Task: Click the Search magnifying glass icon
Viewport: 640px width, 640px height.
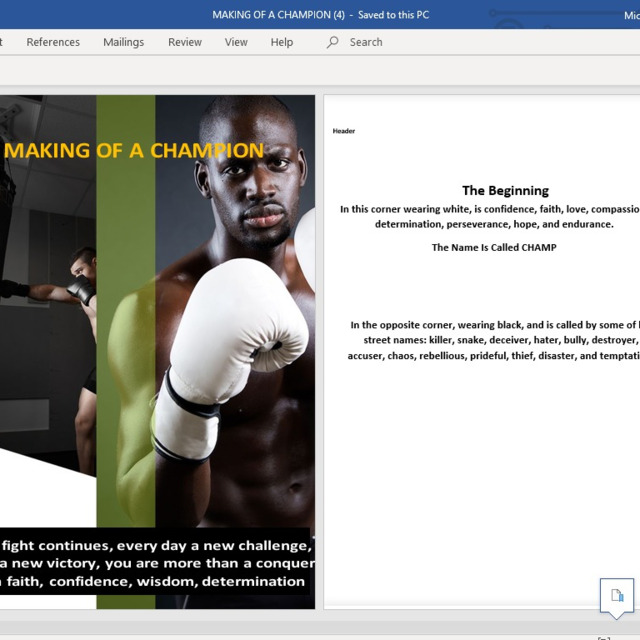Action: tap(333, 42)
